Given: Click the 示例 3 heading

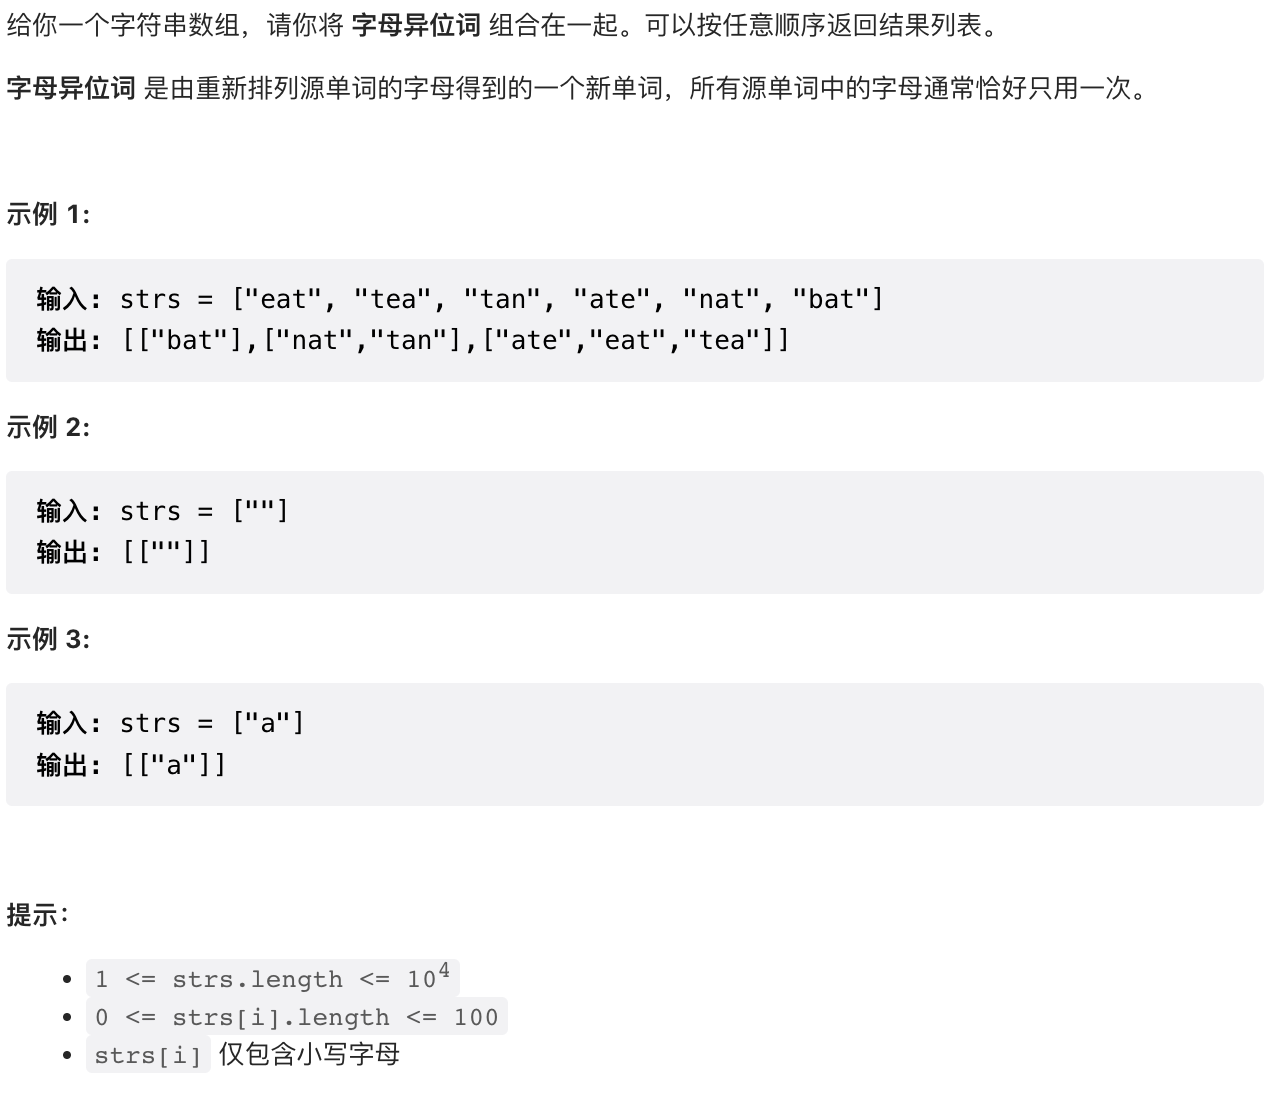Looking at the screenshot, I should click(x=48, y=639).
